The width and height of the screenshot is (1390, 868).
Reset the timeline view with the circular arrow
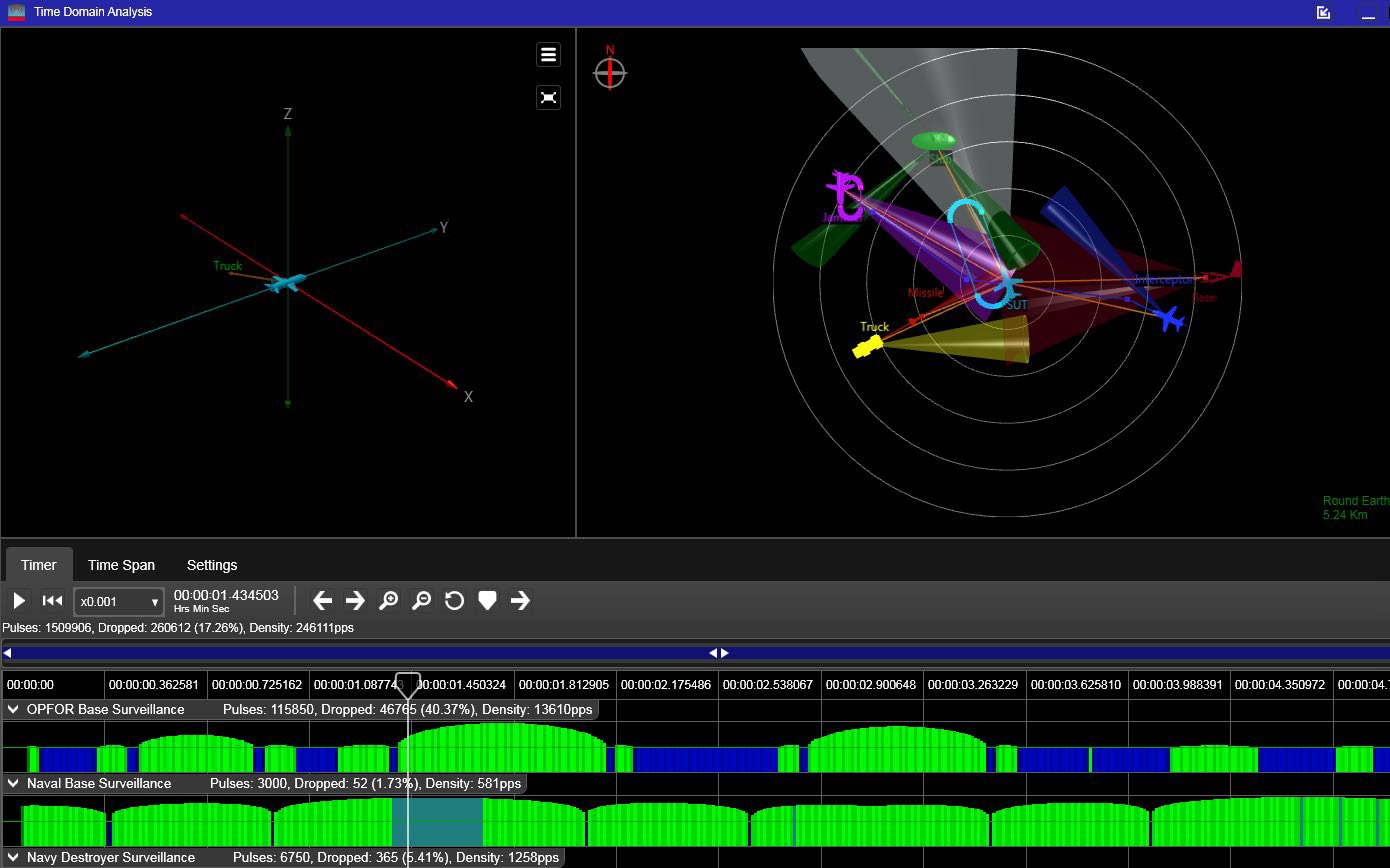(454, 601)
